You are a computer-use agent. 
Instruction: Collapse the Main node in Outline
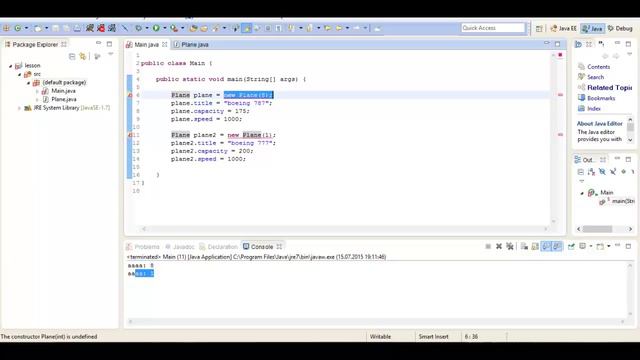pyautogui.click(x=582, y=193)
